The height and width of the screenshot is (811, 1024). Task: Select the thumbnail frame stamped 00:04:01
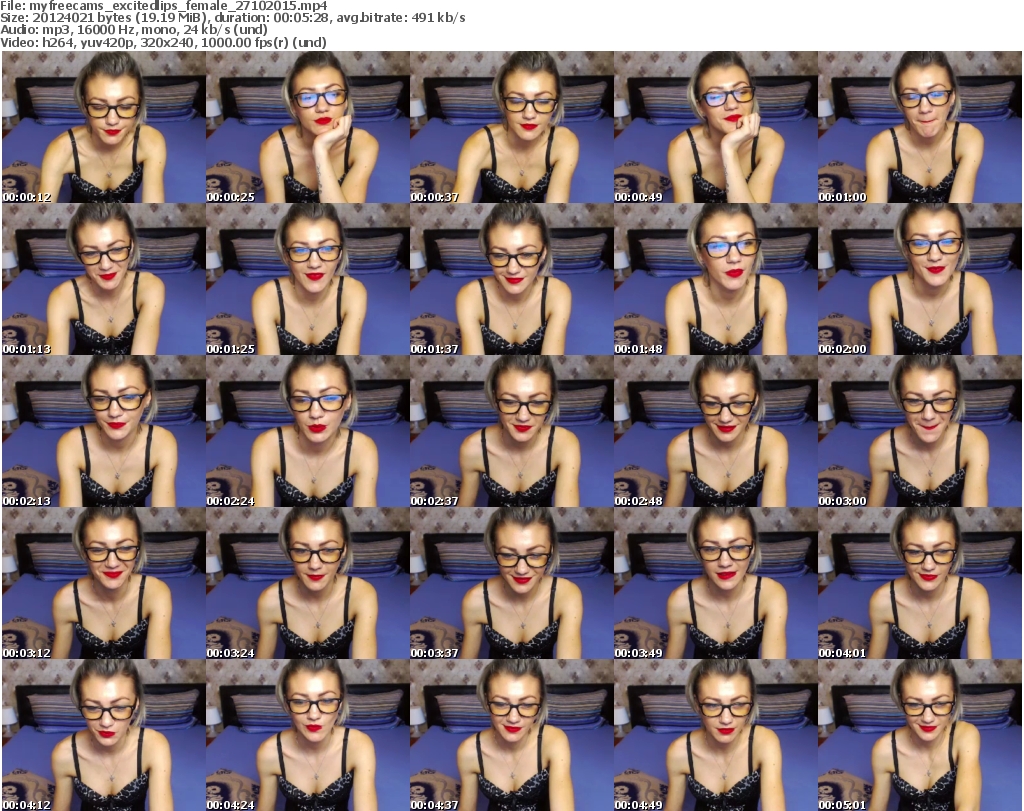click(920, 584)
